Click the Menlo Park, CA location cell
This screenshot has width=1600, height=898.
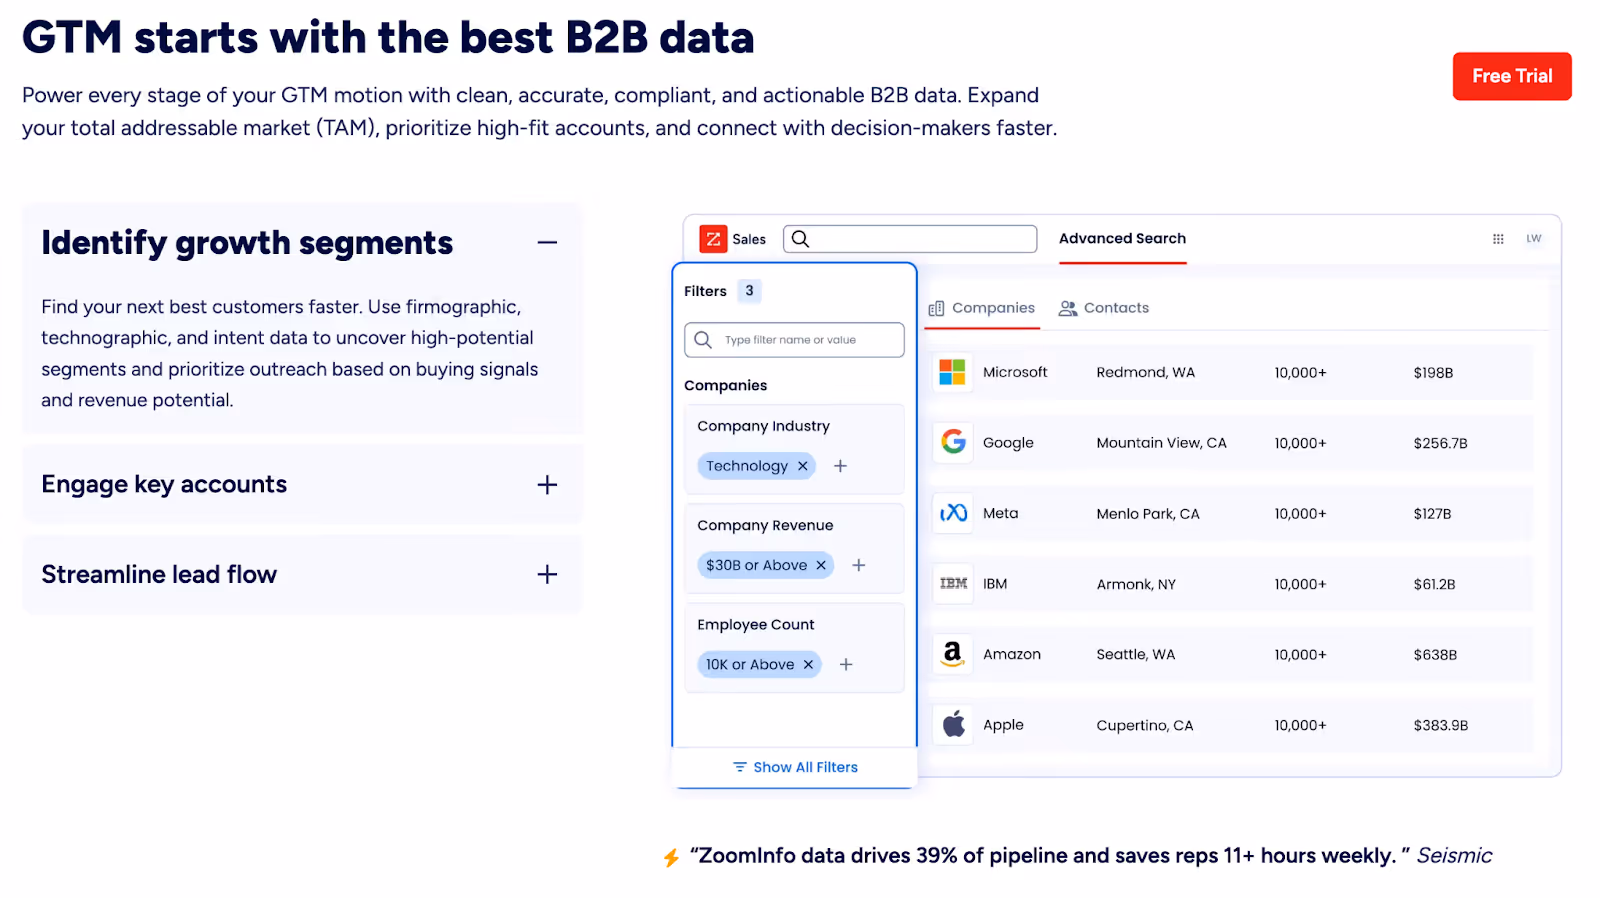[1148, 514]
